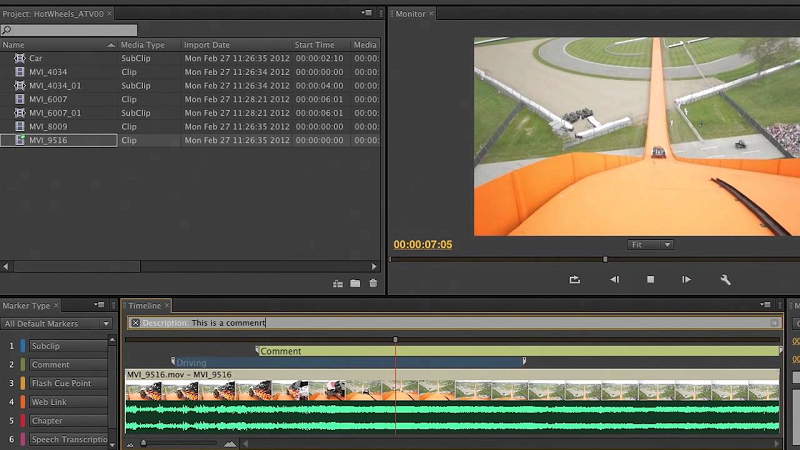Step back one frame in Monitor
This screenshot has height=450, width=800.
tap(614, 280)
